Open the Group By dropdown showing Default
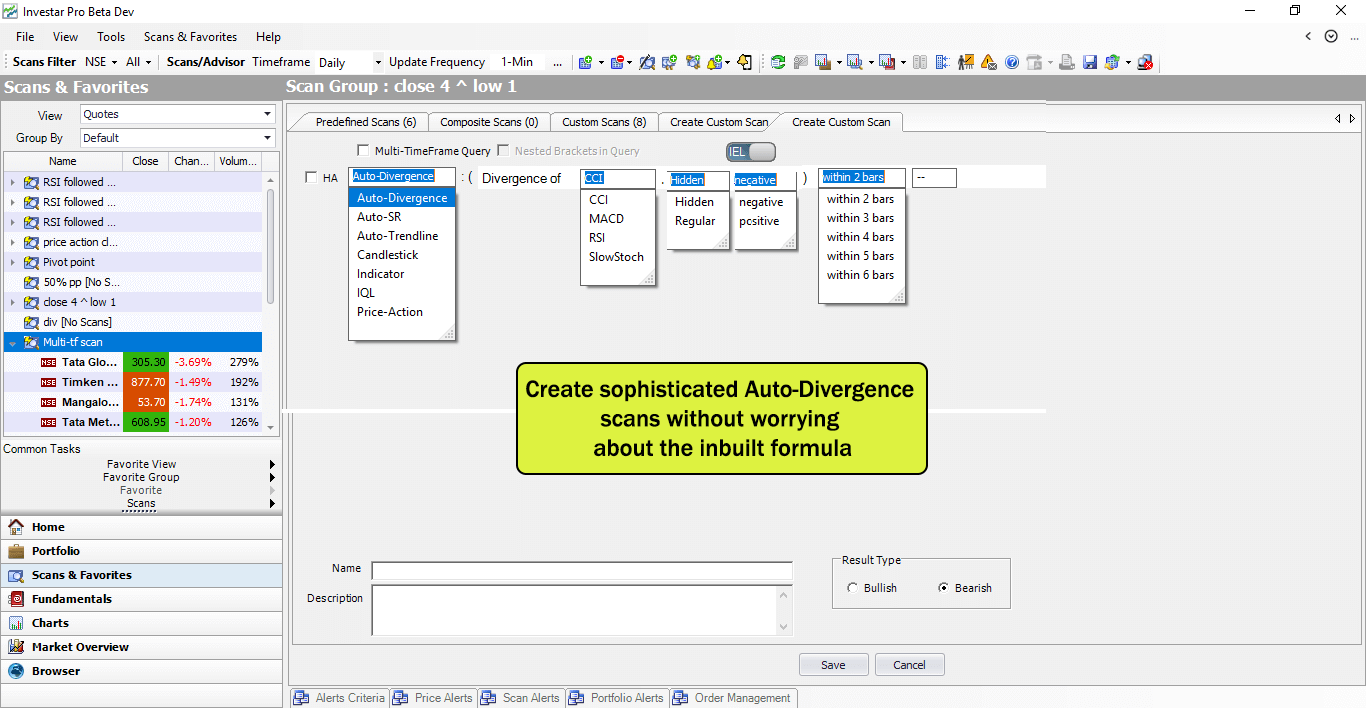 [177, 138]
